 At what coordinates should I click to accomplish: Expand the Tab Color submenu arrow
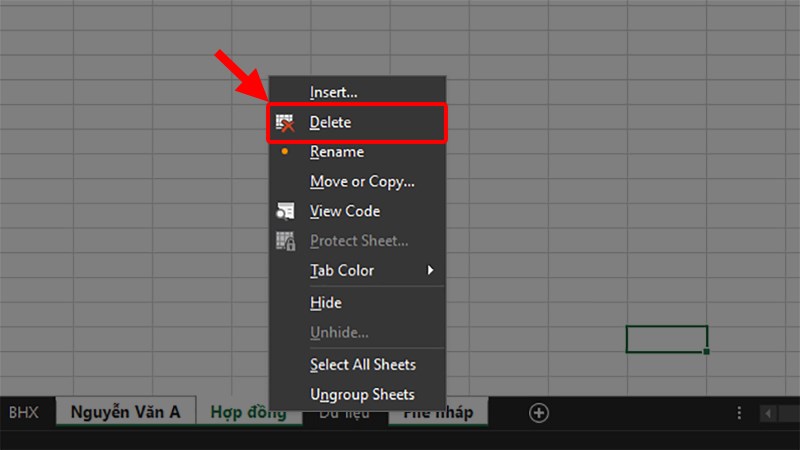[x=431, y=270]
